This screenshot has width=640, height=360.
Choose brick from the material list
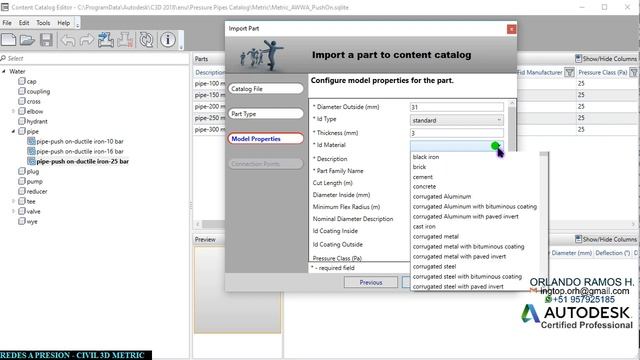point(419,167)
